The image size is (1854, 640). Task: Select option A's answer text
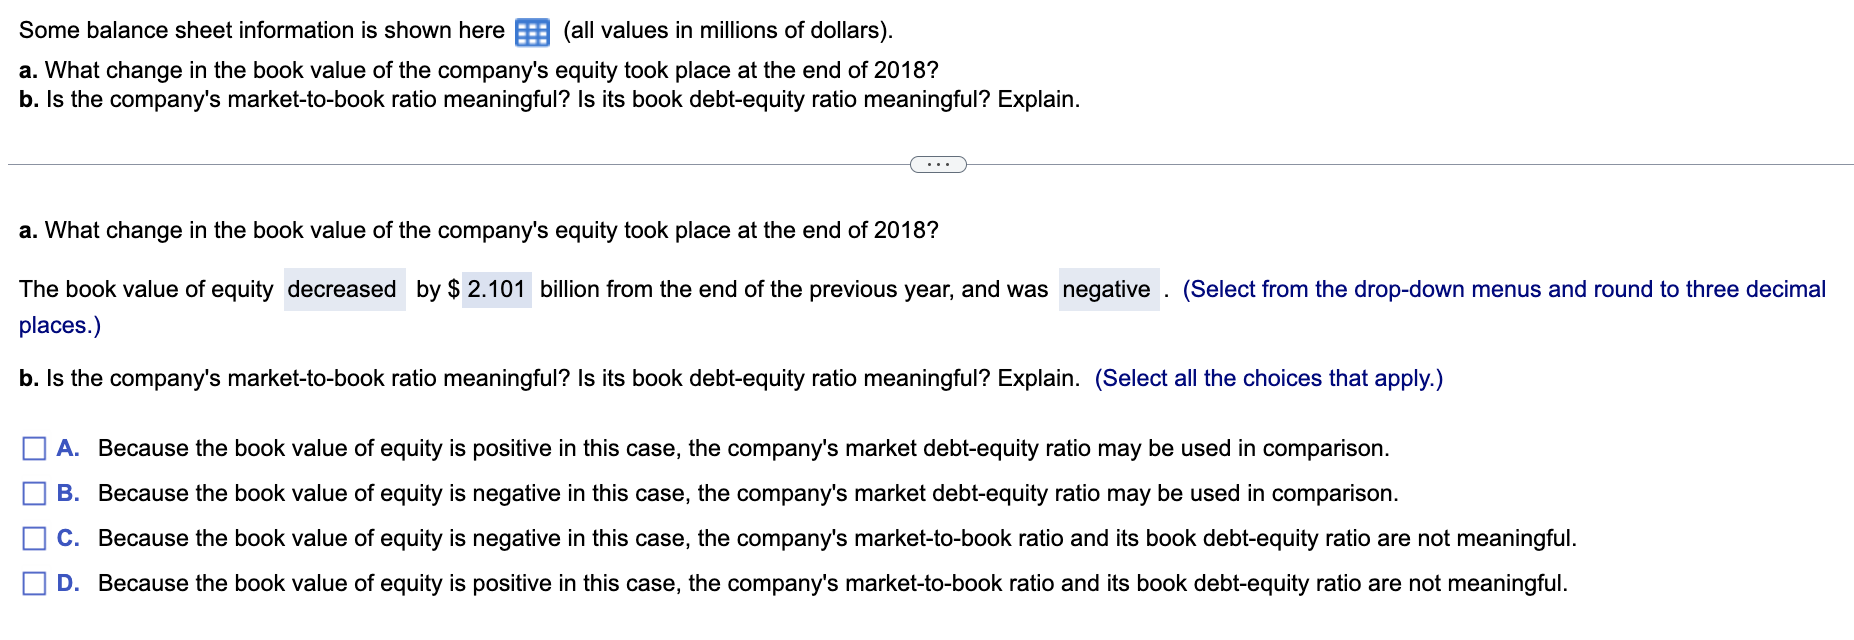click(x=743, y=448)
